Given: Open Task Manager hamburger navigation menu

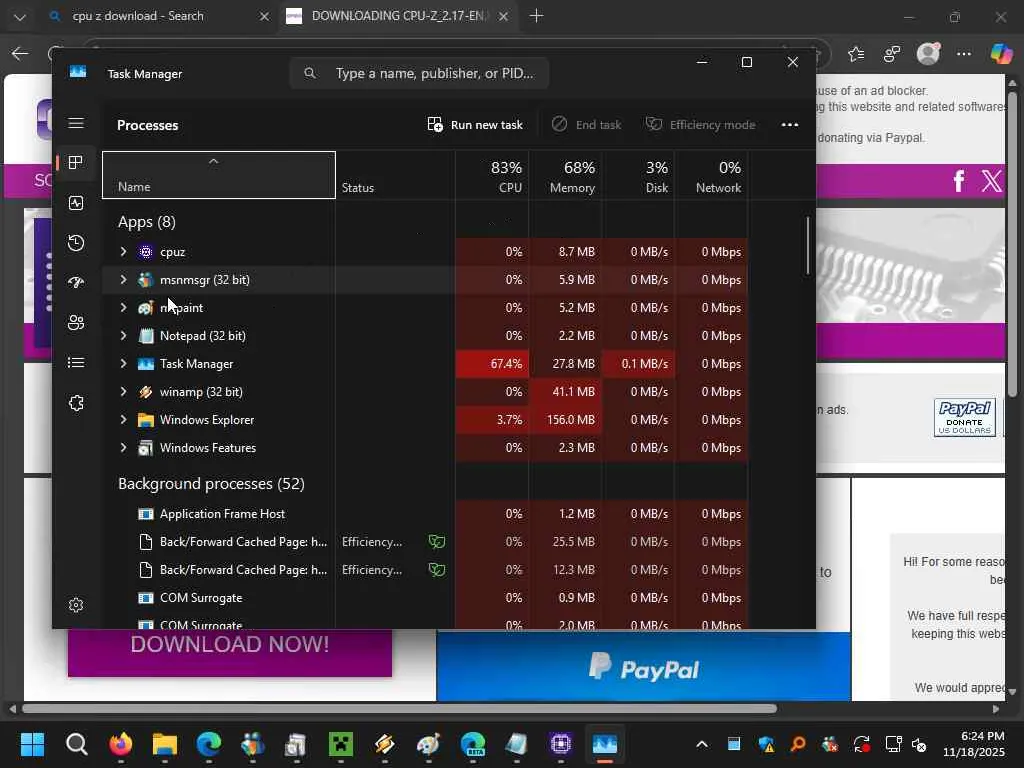Looking at the screenshot, I should [x=76, y=123].
